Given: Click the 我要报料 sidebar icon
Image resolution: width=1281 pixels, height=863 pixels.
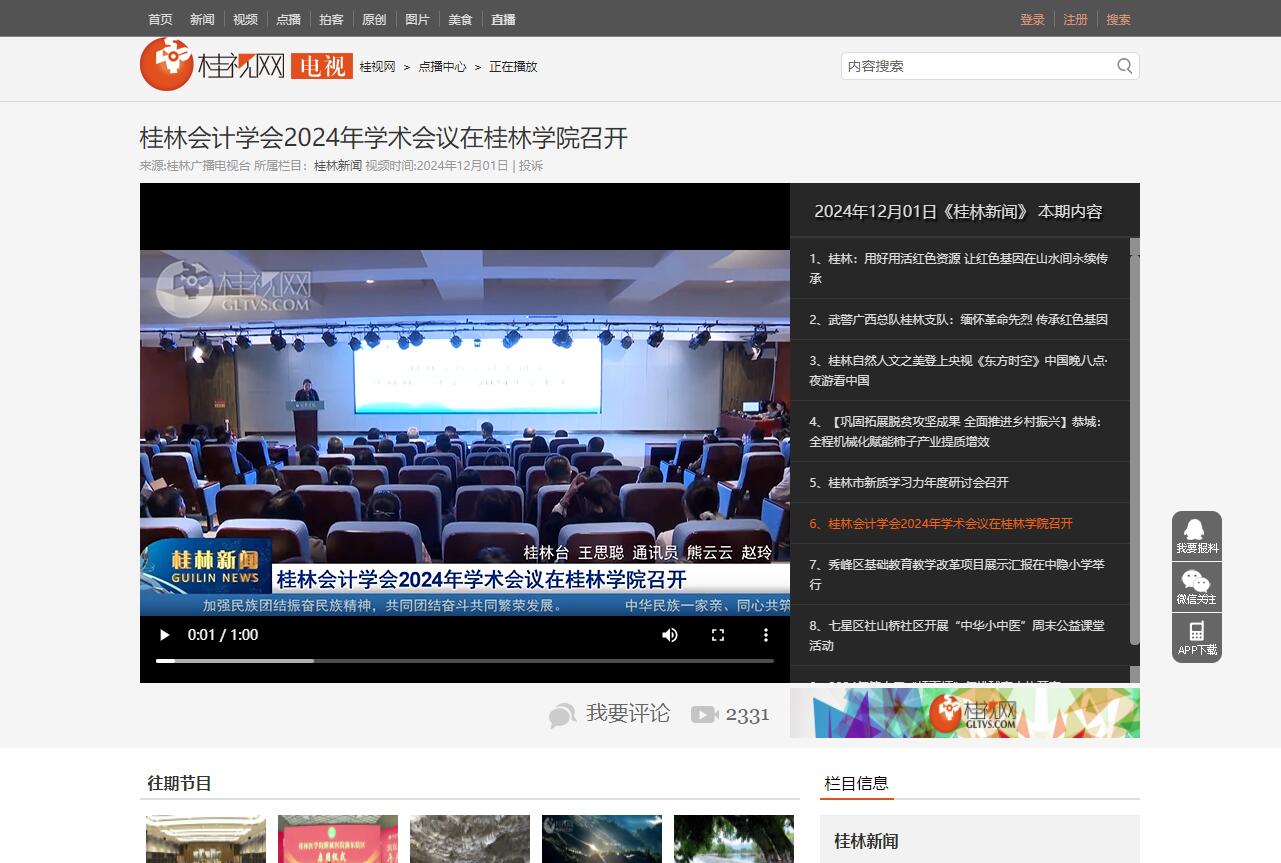Looking at the screenshot, I should 1196,535.
